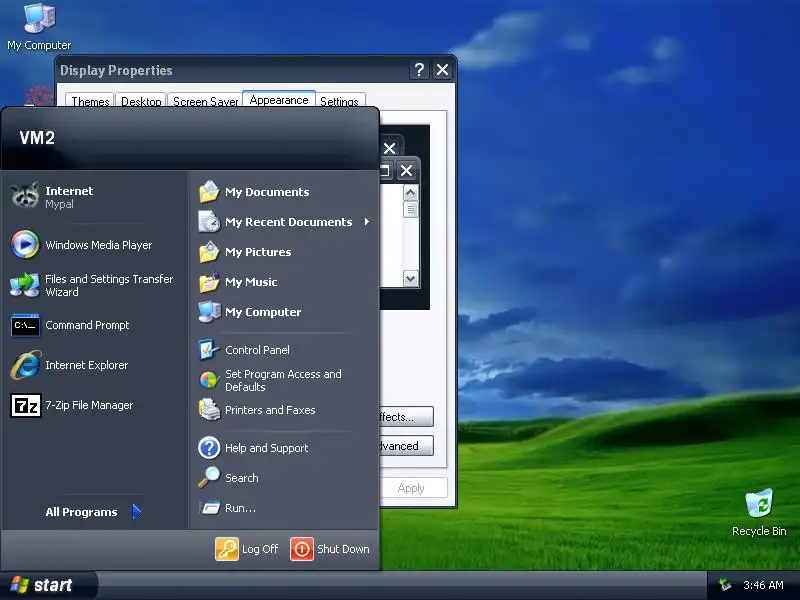Expand All Programs arrow
The width and height of the screenshot is (800, 600).
coord(136,512)
